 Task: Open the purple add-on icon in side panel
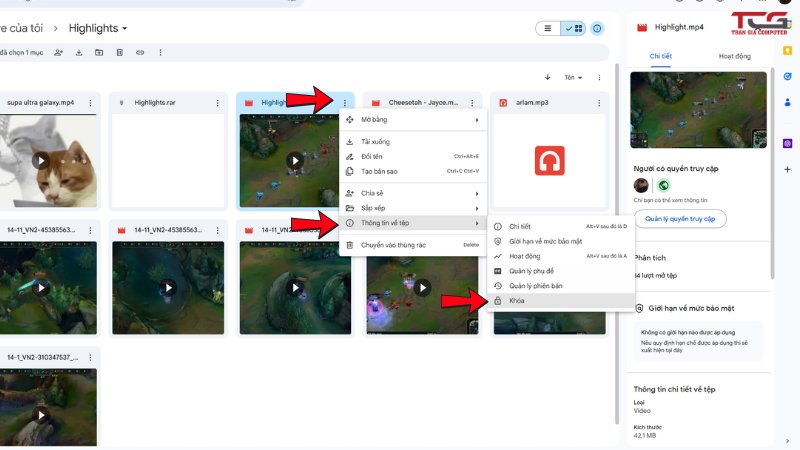(787, 143)
